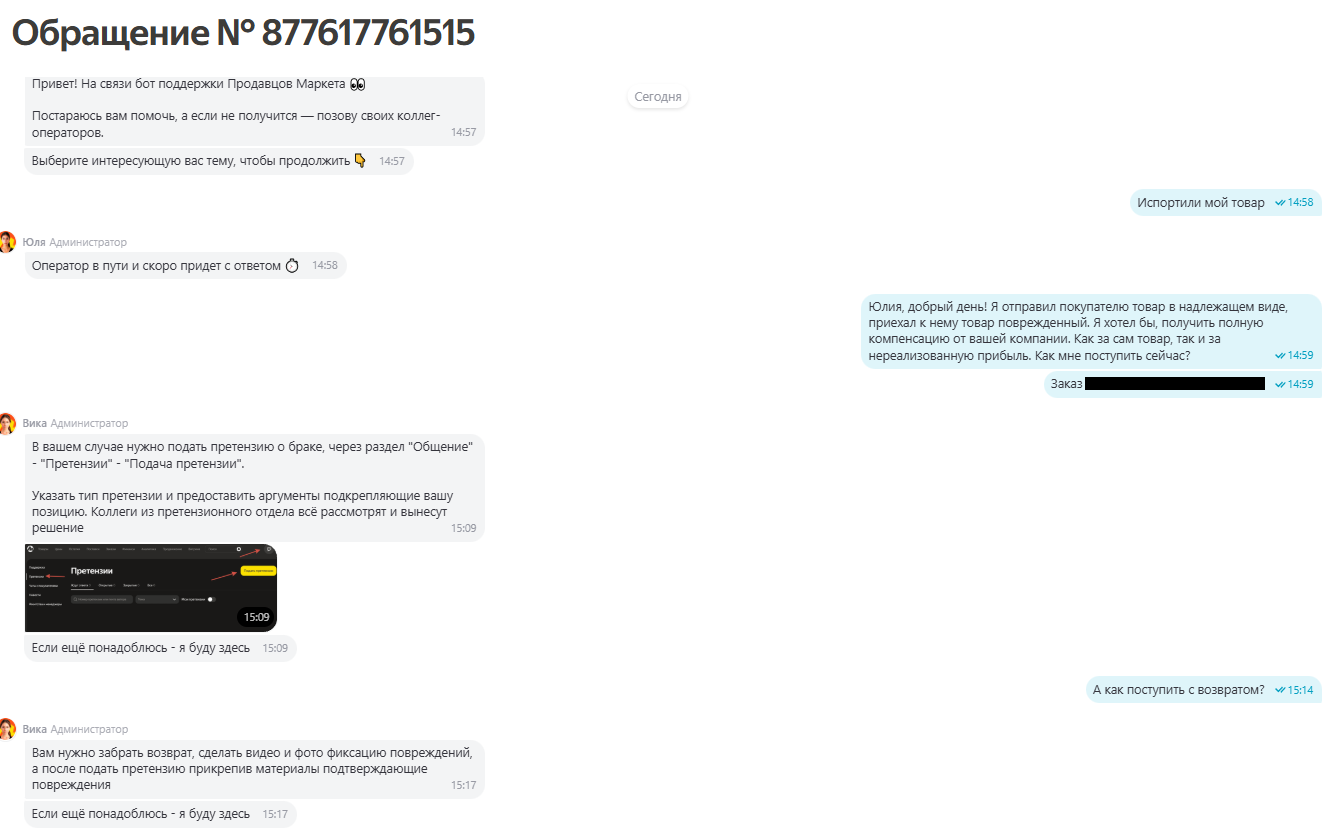Click the 'Юля Администратор' sender name
The image size is (1328, 834).
pos(75,242)
